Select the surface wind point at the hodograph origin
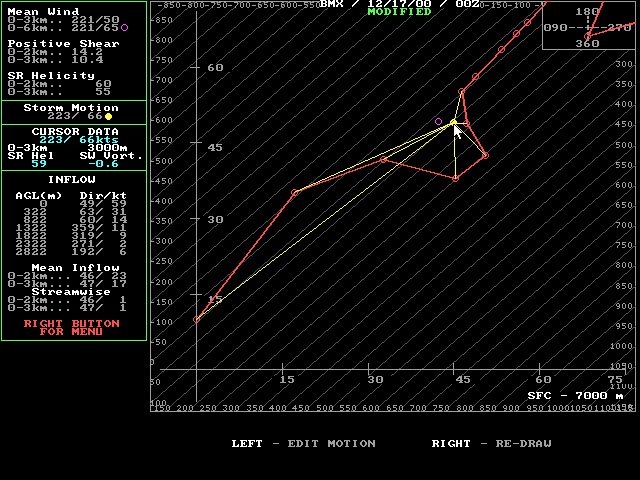Image resolution: width=640 pixels, height=480 pixels. tap(197, 319)
